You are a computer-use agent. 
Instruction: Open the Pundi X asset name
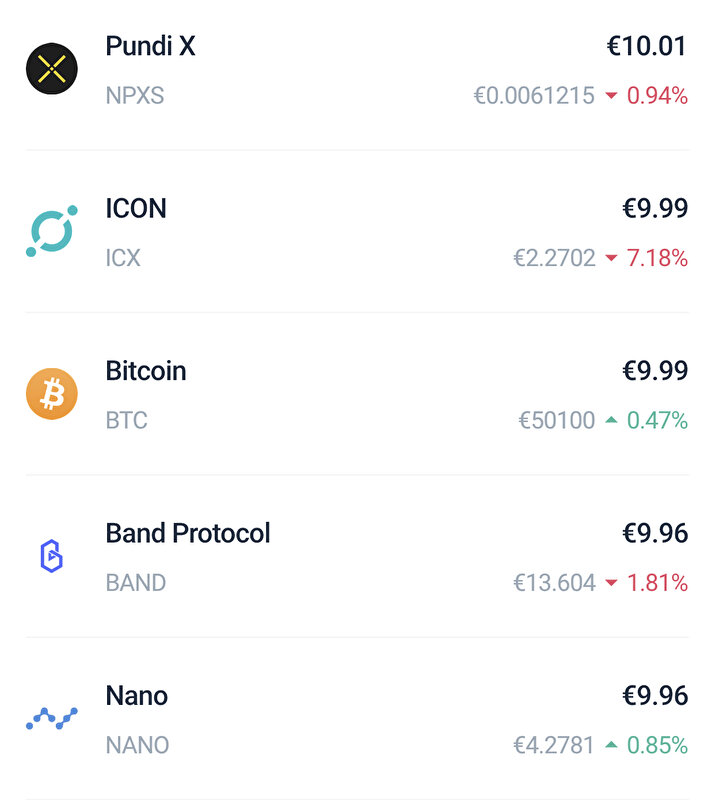(151, 46)
